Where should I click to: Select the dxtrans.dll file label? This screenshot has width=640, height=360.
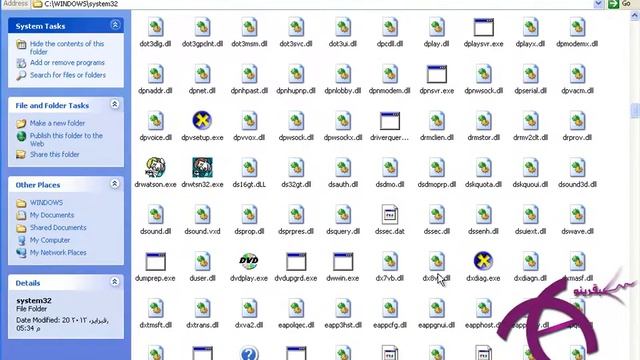[x=202, y=325]
